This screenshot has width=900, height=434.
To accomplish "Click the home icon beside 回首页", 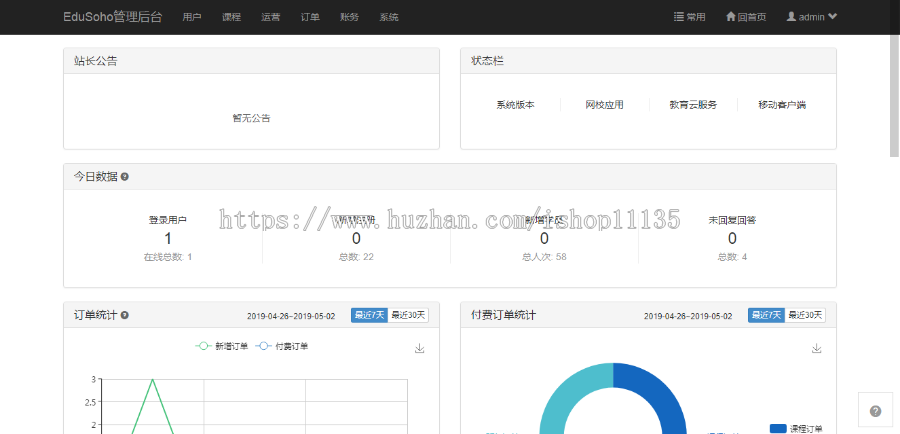I will click(x=731, y=17).
